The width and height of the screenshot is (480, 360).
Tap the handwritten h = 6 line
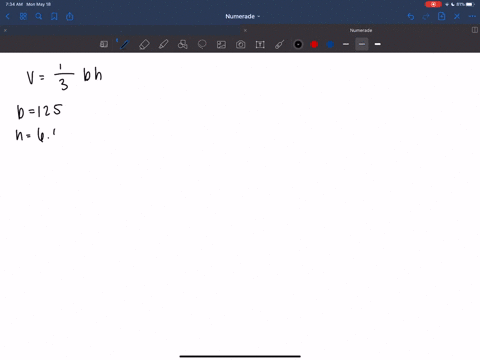[36, 135]
